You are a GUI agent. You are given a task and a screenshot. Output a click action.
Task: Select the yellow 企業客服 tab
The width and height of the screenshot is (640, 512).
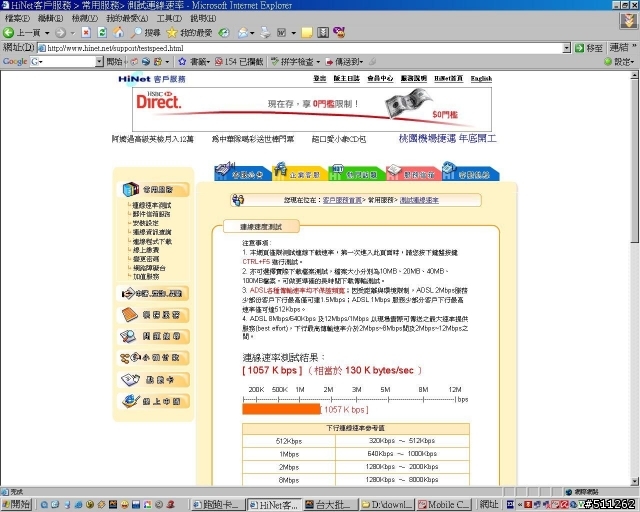pos(300,173)
